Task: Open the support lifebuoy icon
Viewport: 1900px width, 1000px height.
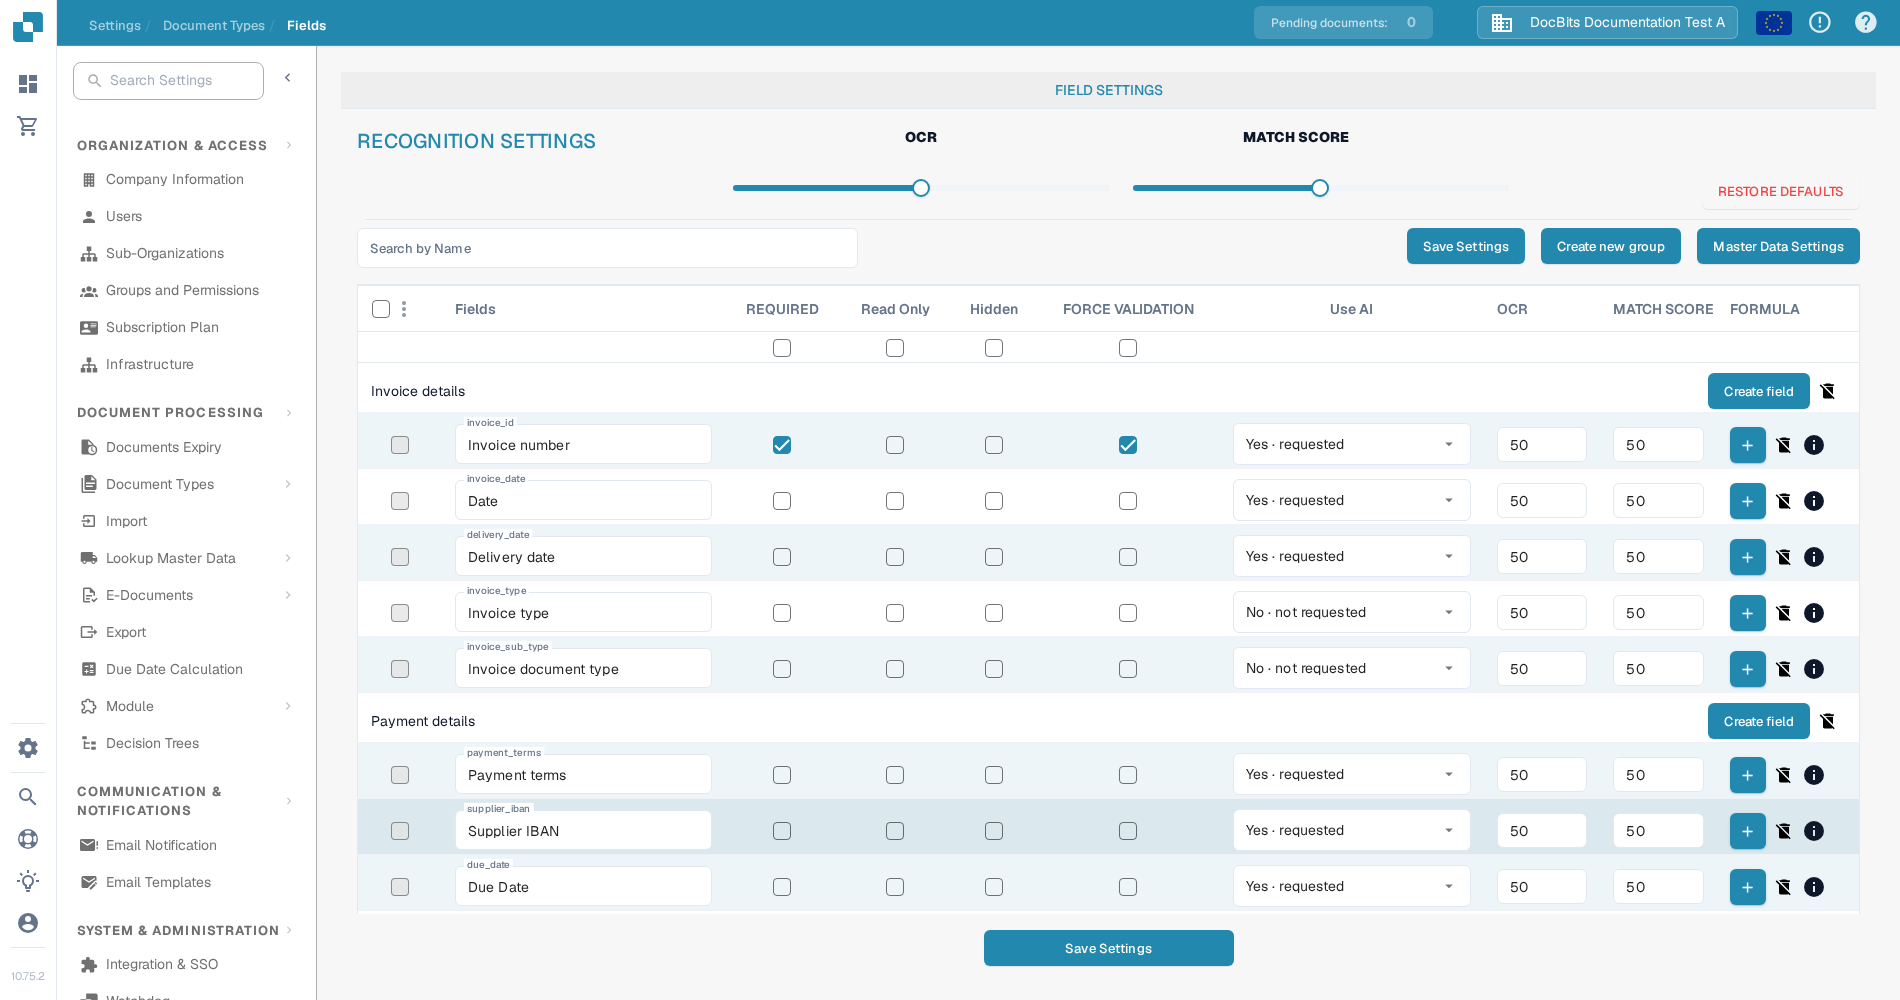Action: pyautogui.click(x=28, y=839)
